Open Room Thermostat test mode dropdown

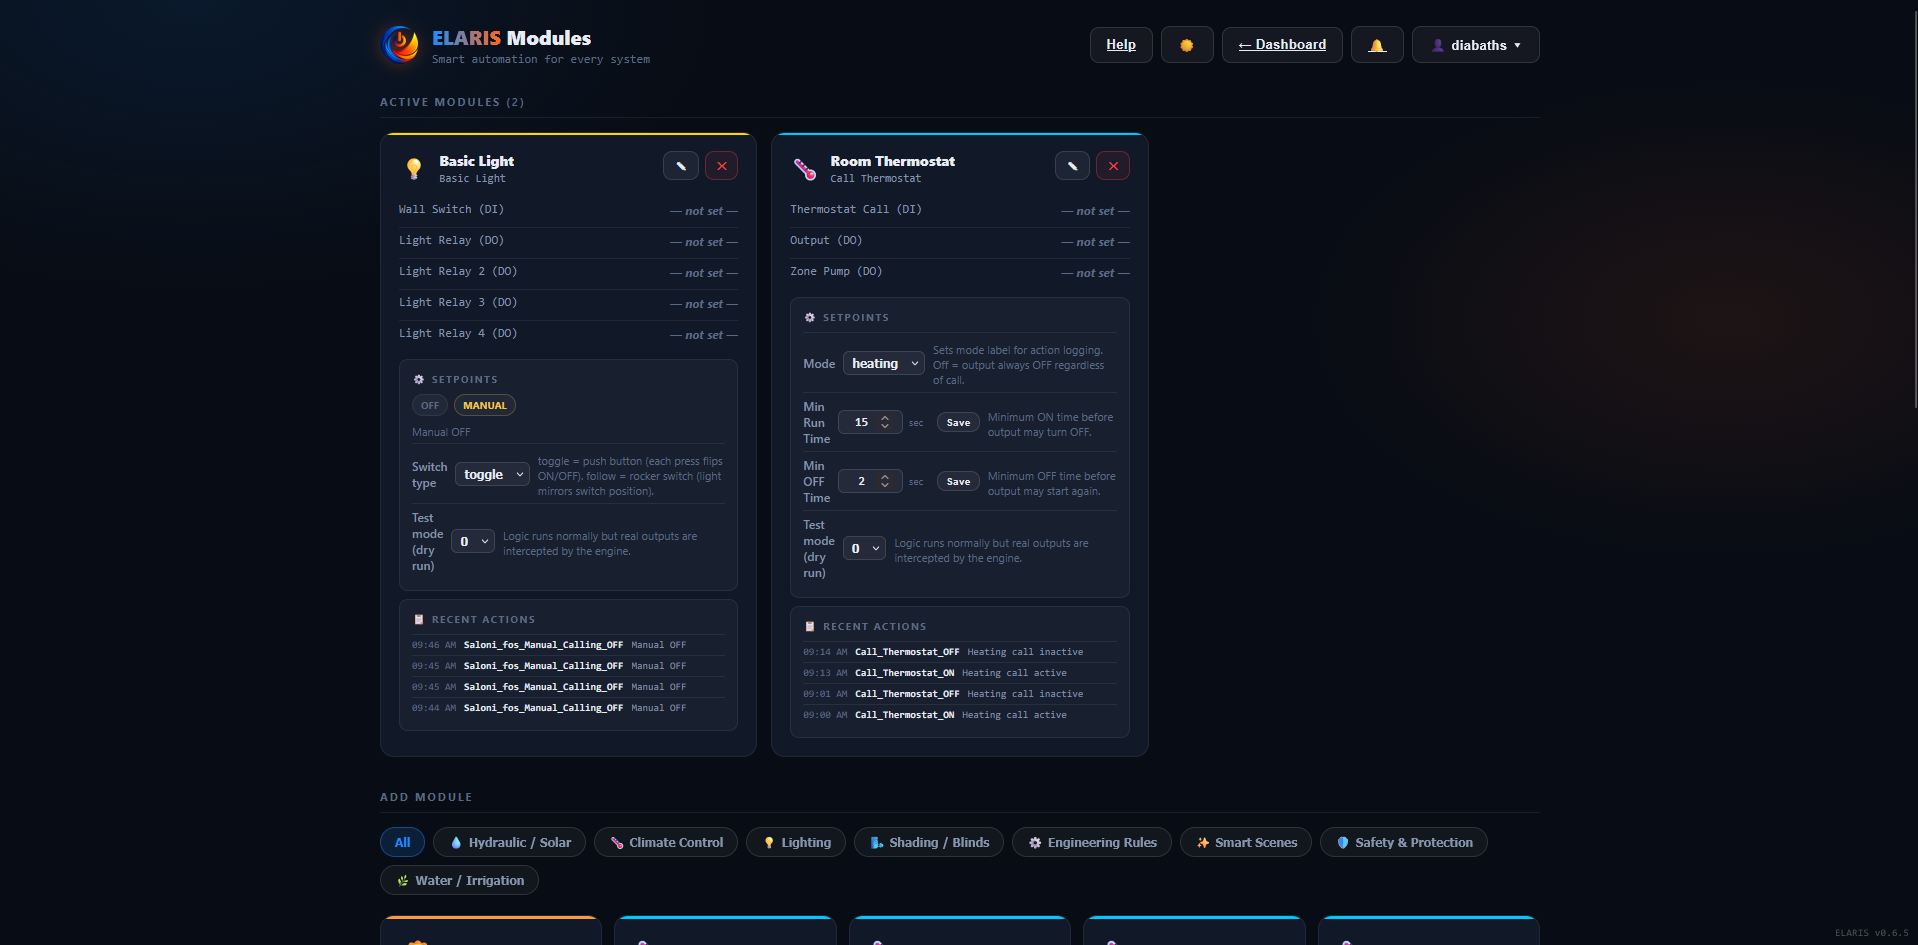point(864,549)
